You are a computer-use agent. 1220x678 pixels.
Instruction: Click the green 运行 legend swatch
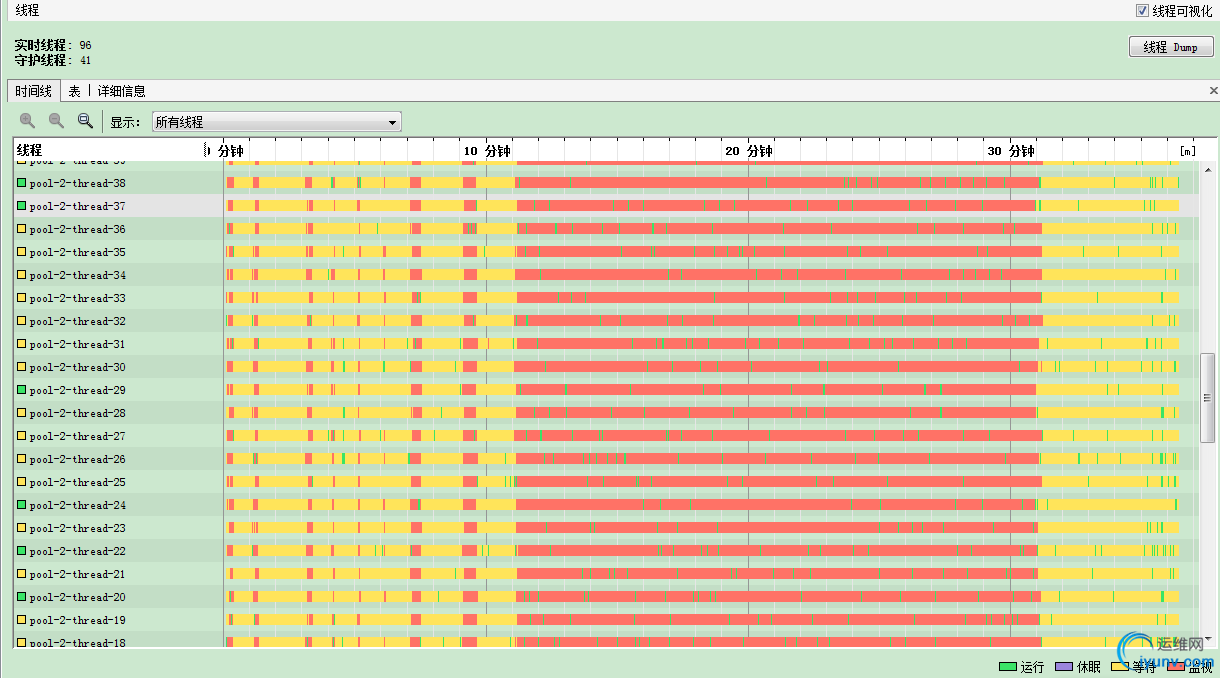[x=1008, y=666]
